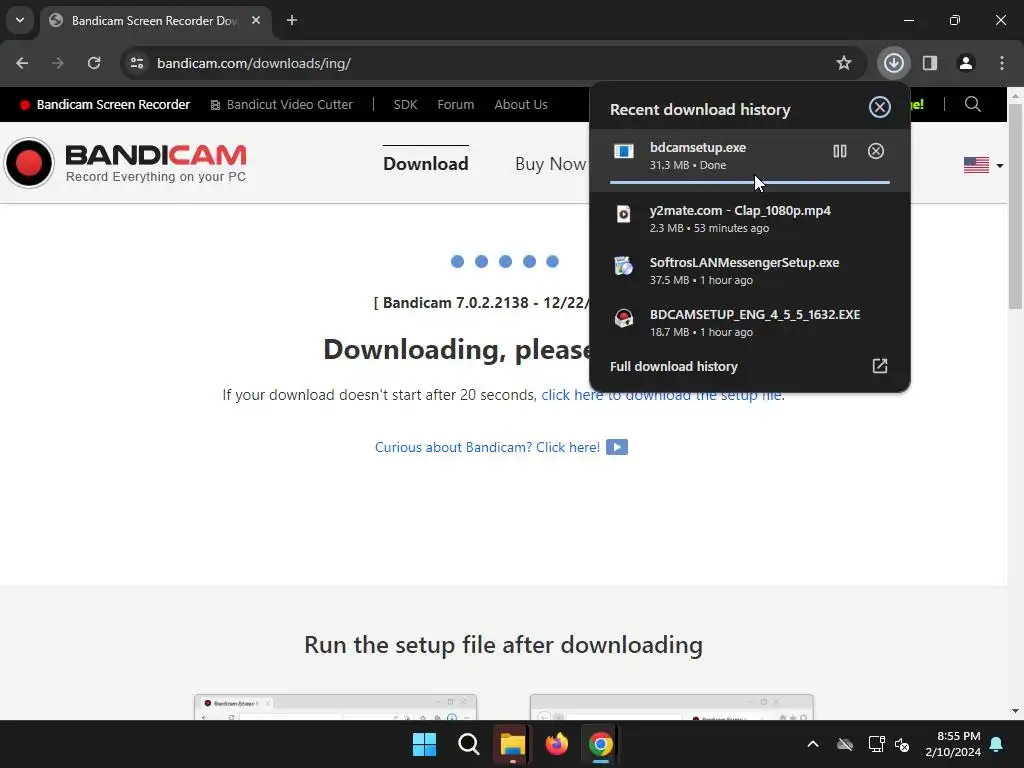Click the Chrome downloads toolbar icon

point(893,63)
